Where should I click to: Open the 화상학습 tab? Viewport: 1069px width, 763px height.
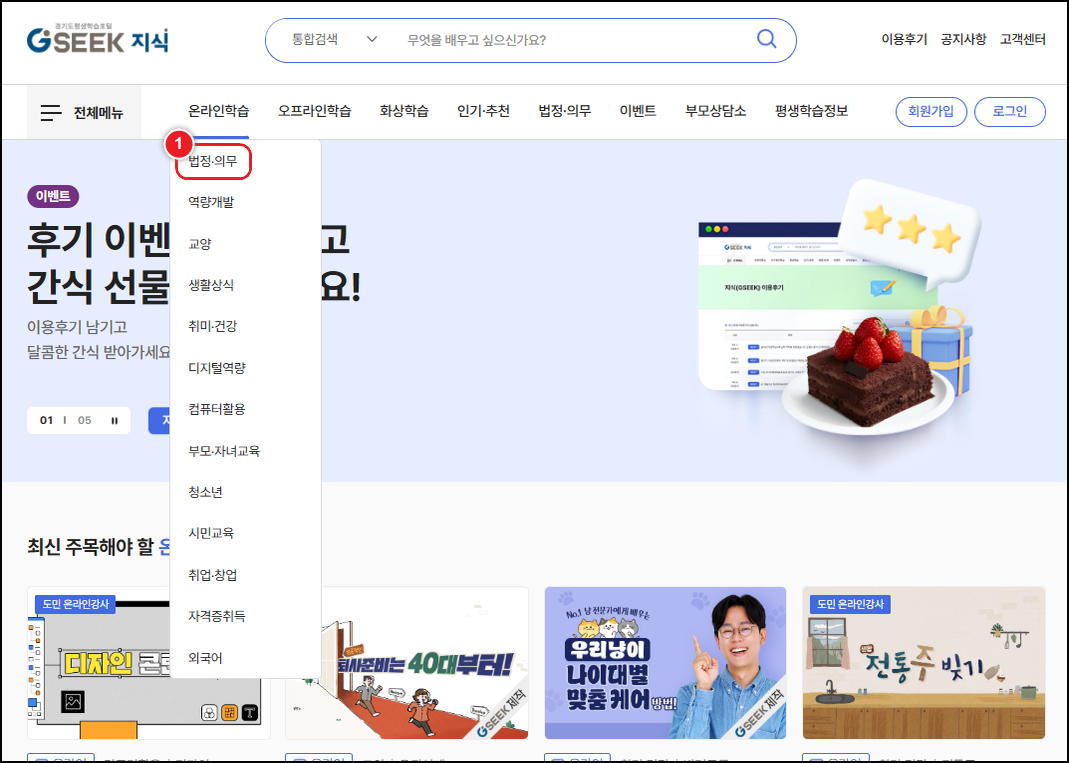pos(404,112)
